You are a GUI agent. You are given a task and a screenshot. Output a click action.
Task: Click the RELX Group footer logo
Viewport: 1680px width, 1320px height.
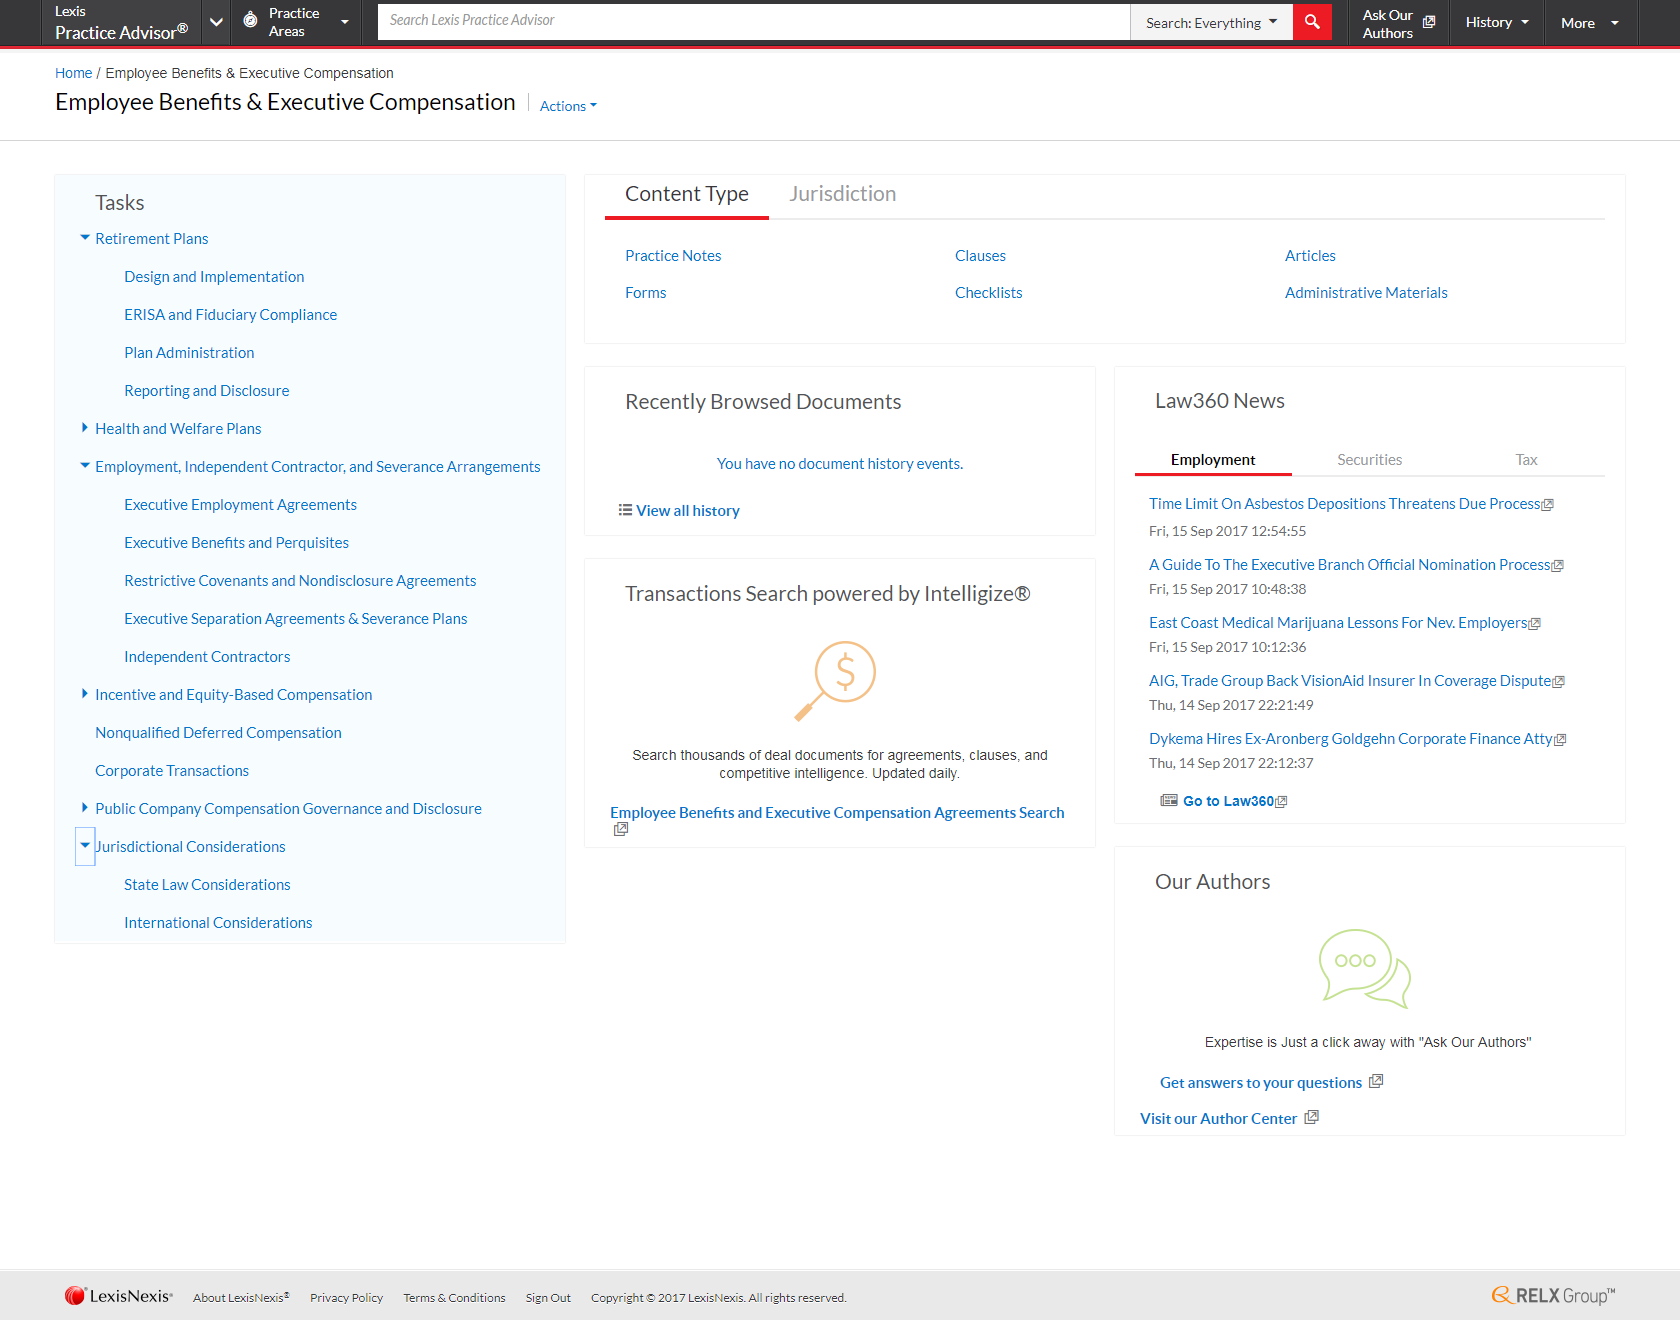pyautogui.click(x=1553, y=1296)
